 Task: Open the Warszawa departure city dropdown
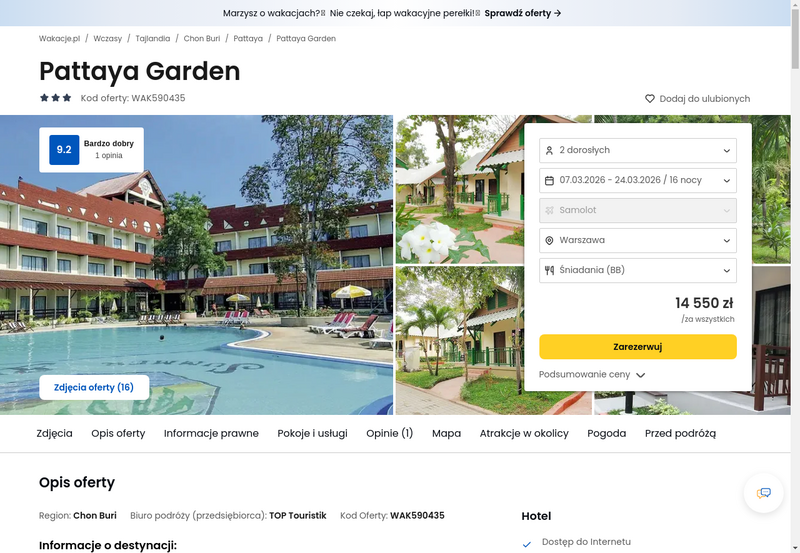click(638, 240)
